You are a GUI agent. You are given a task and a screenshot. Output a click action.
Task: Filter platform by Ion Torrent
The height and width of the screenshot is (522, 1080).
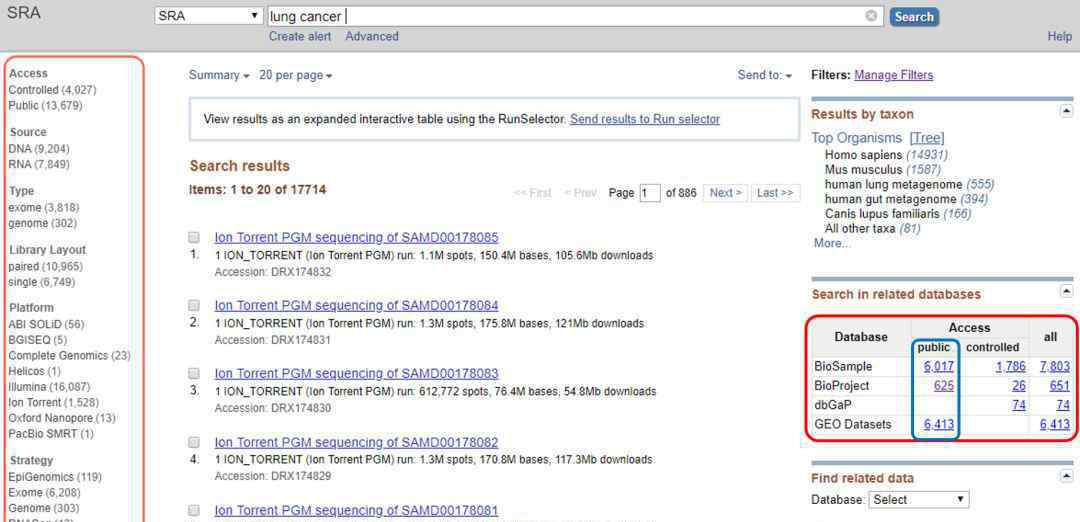tap(53, 402)
